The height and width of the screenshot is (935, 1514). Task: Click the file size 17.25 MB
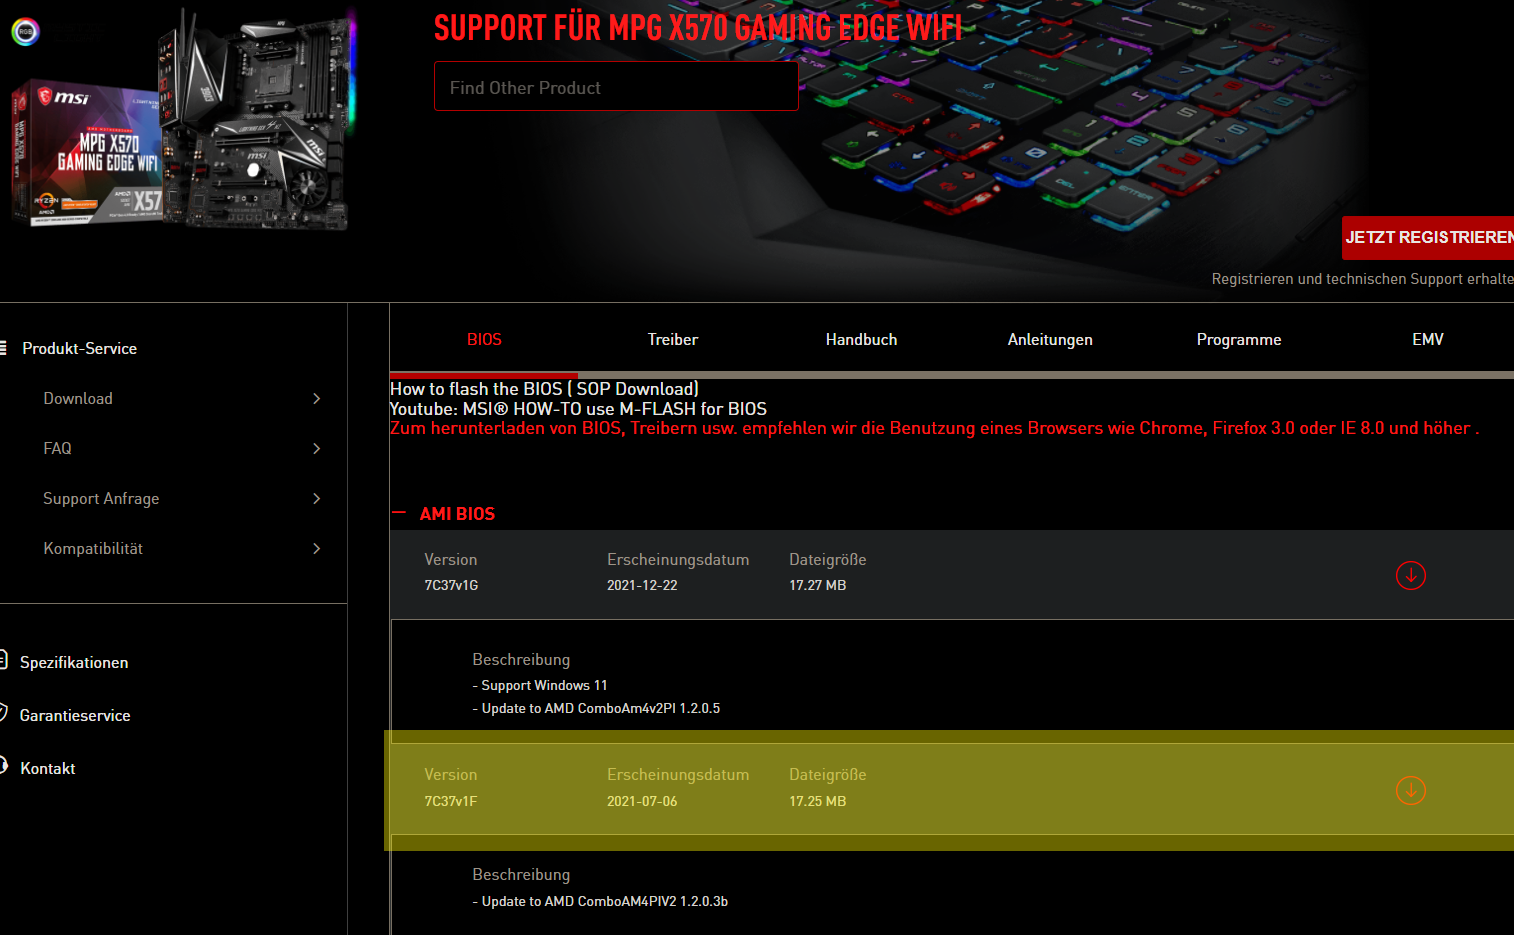[818, 801]
